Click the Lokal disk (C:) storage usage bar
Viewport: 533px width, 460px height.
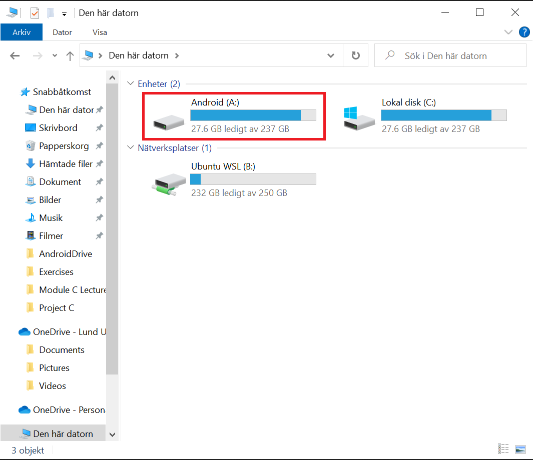tap(444, 115)
